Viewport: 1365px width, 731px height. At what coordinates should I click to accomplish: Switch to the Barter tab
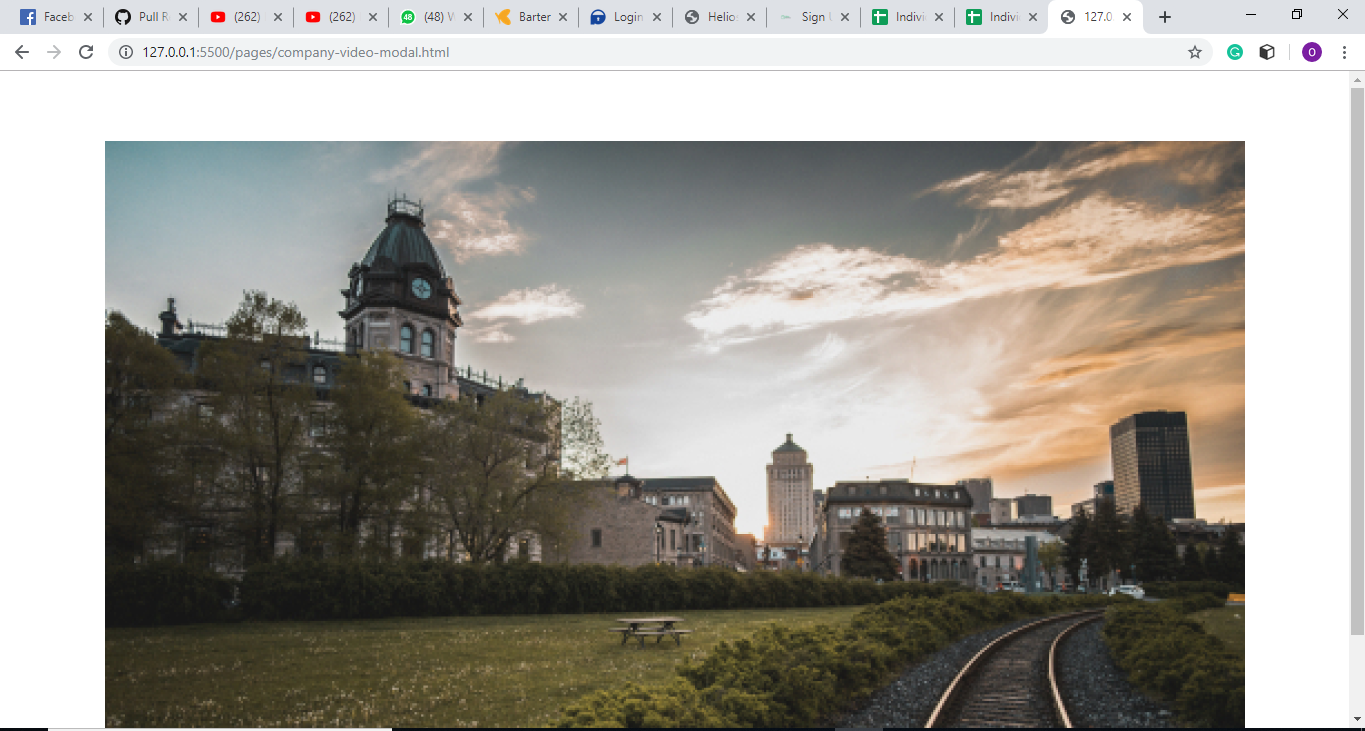tap(530, 17)
